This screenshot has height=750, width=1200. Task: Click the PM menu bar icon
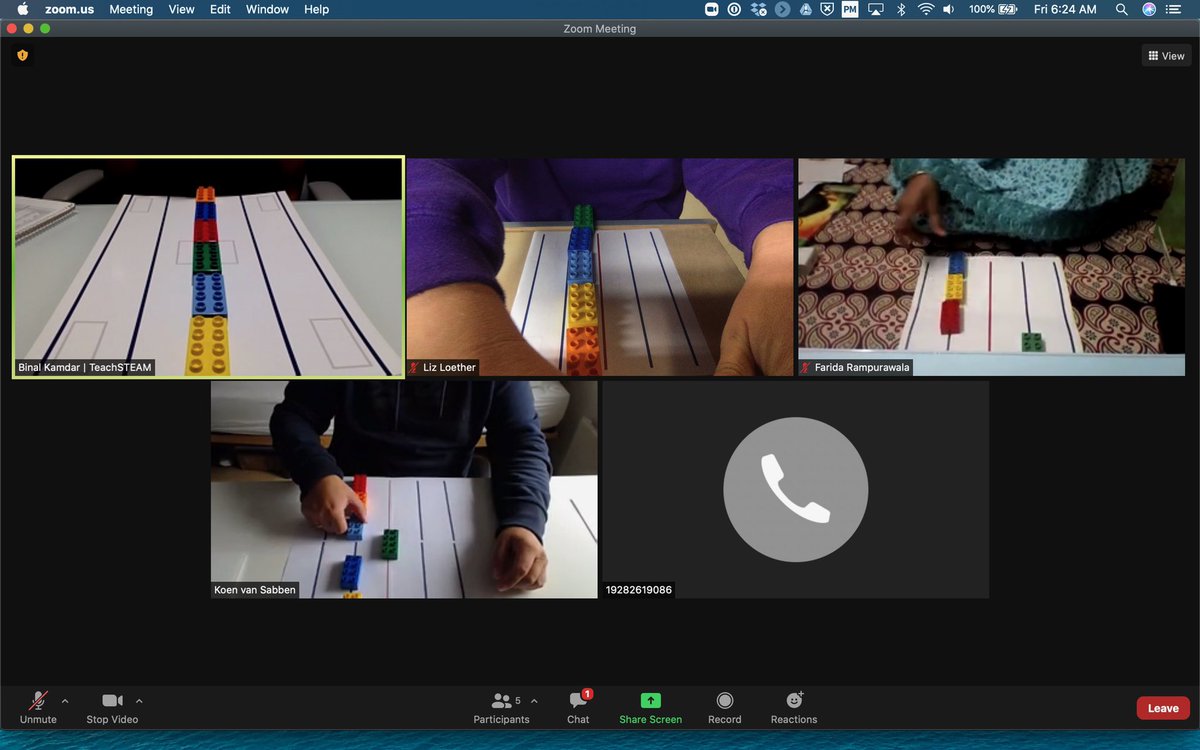(x=850, y=9)
